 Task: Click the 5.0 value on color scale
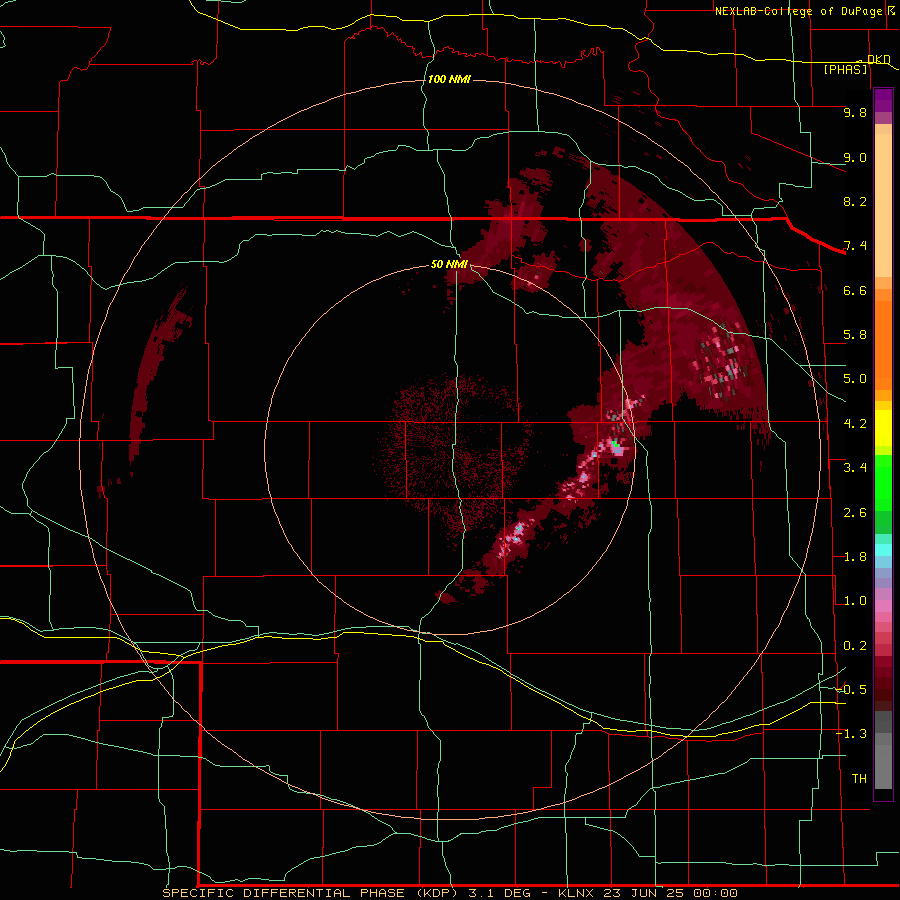pyautogui.click(x=855, y=379)
